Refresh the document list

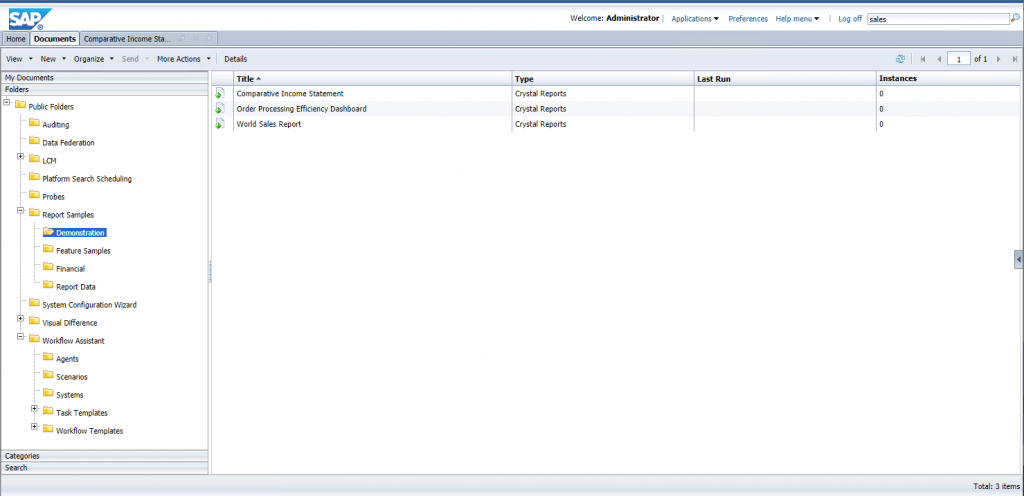click(900, 59)
